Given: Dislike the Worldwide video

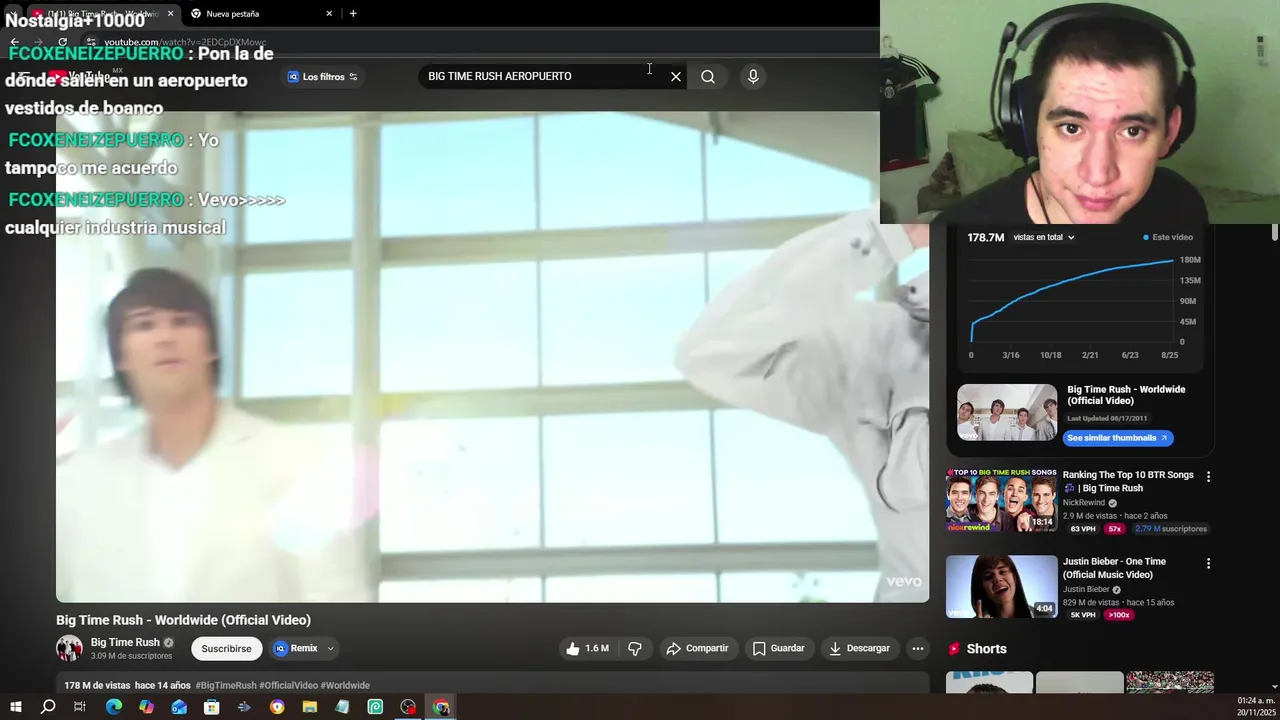Looking at the screenshot, I should (x=635, y=648).
